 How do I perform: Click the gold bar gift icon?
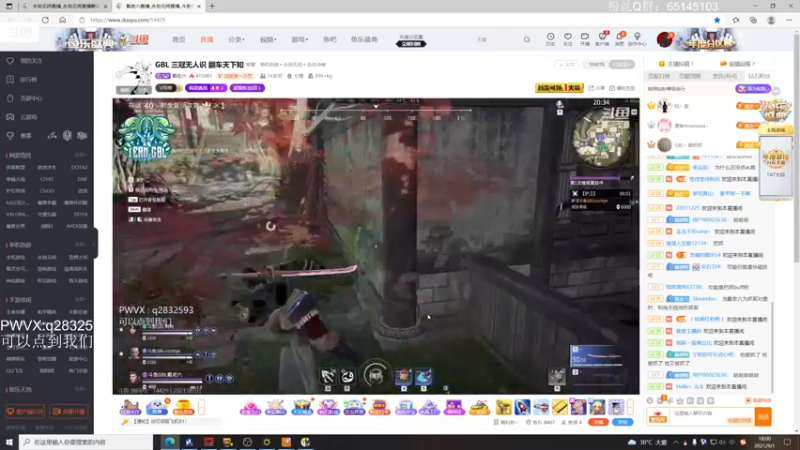pyautogui.click(x=559, y=407)
